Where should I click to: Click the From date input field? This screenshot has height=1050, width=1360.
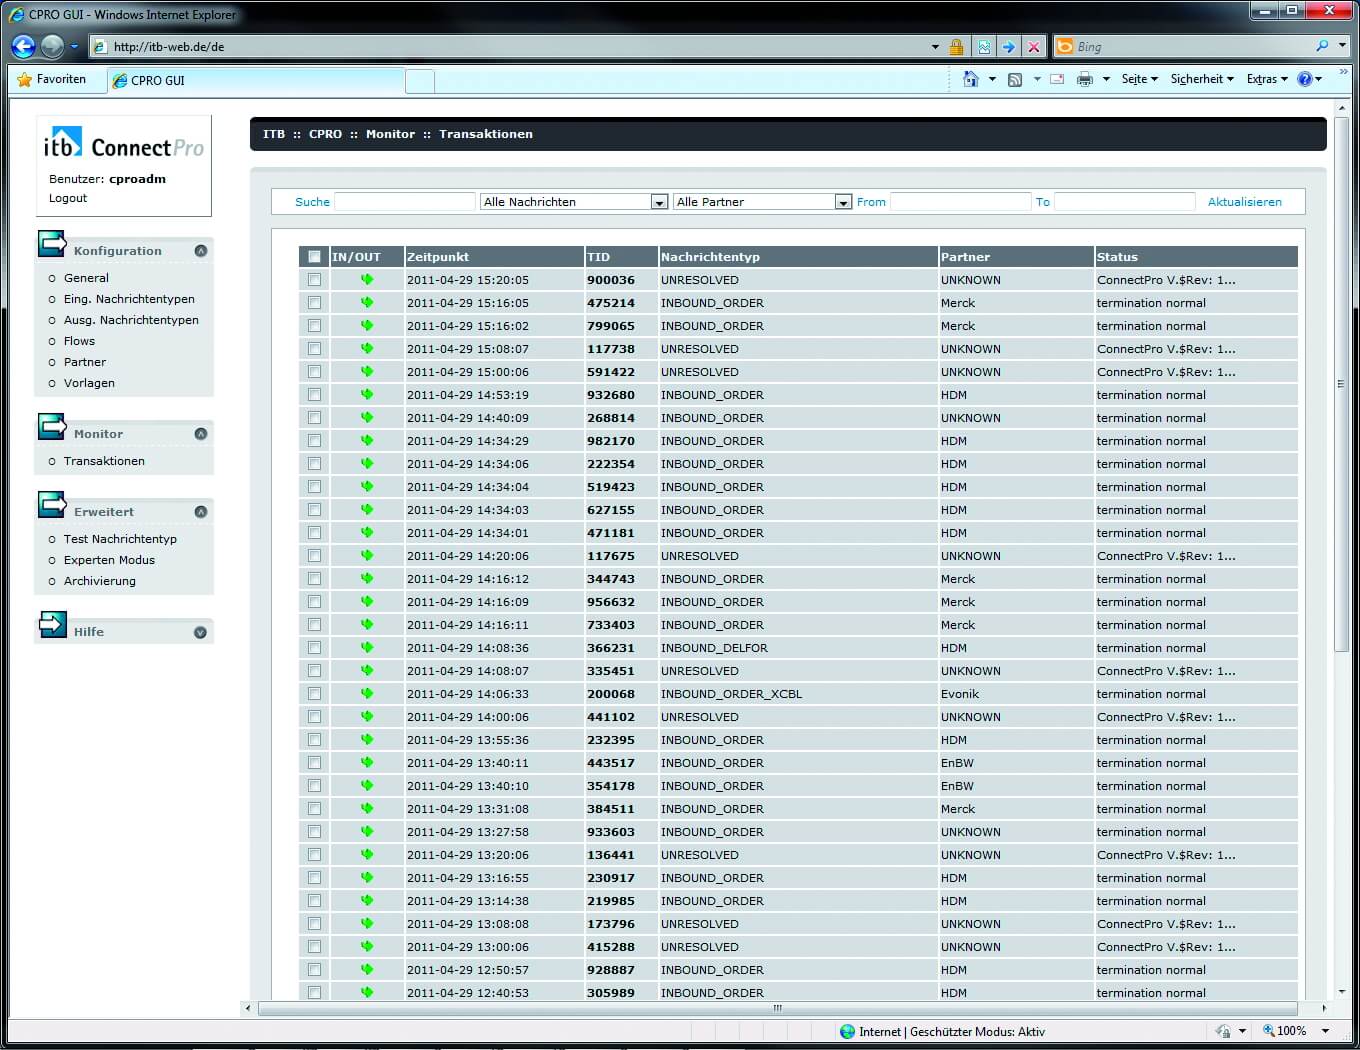point(960,202)
